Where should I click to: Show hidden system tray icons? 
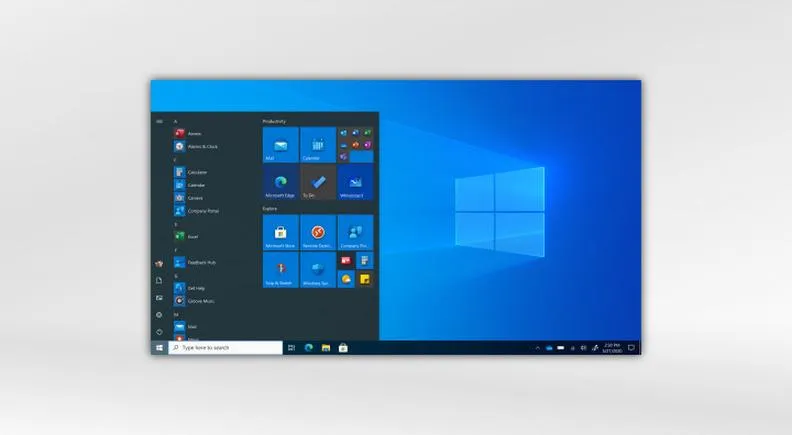[x=537, y=348]
